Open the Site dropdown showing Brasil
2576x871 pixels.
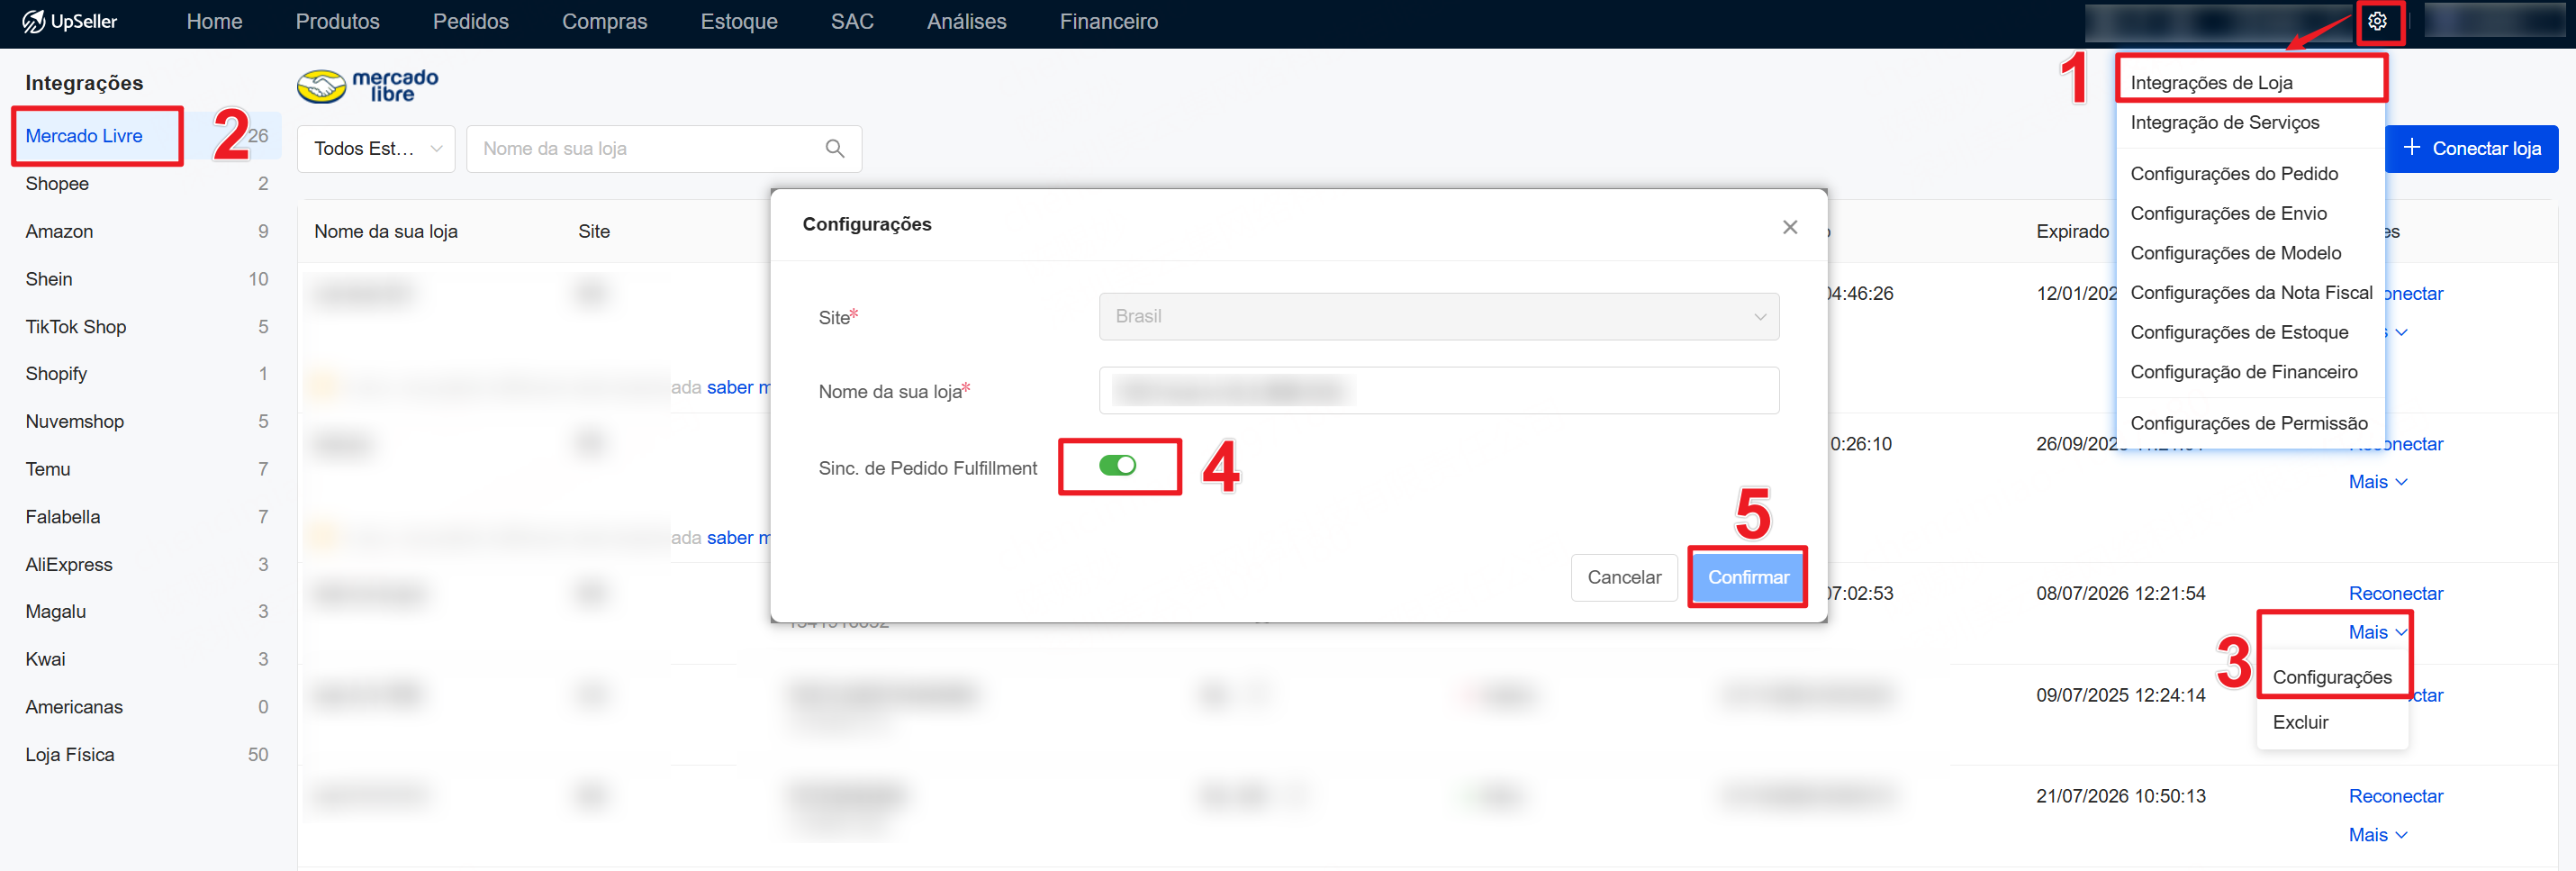pyautogui.click(x=1438, y=317)
